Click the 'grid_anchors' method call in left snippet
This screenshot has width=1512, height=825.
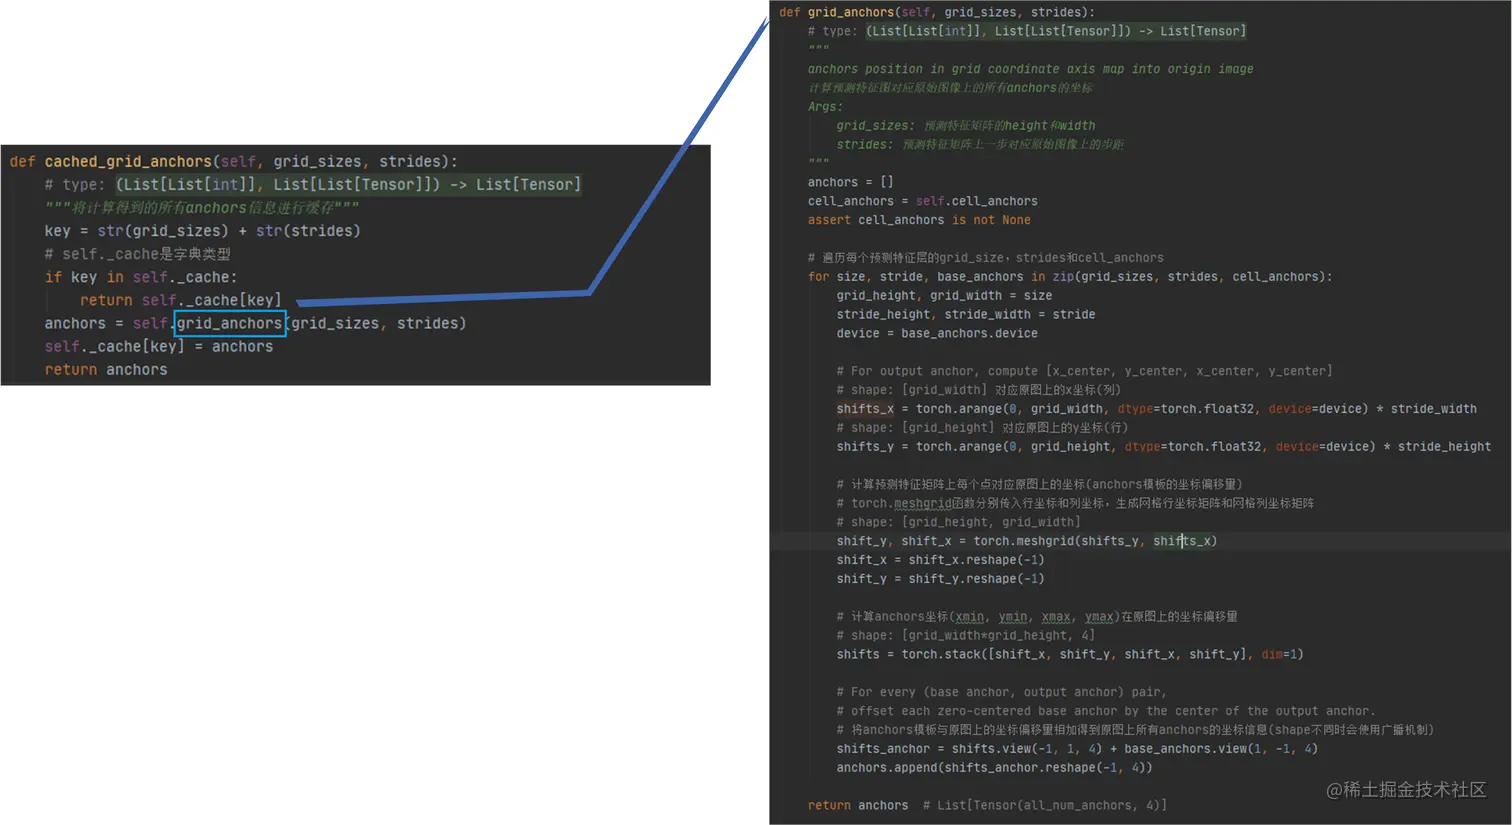tap(230, 323)
